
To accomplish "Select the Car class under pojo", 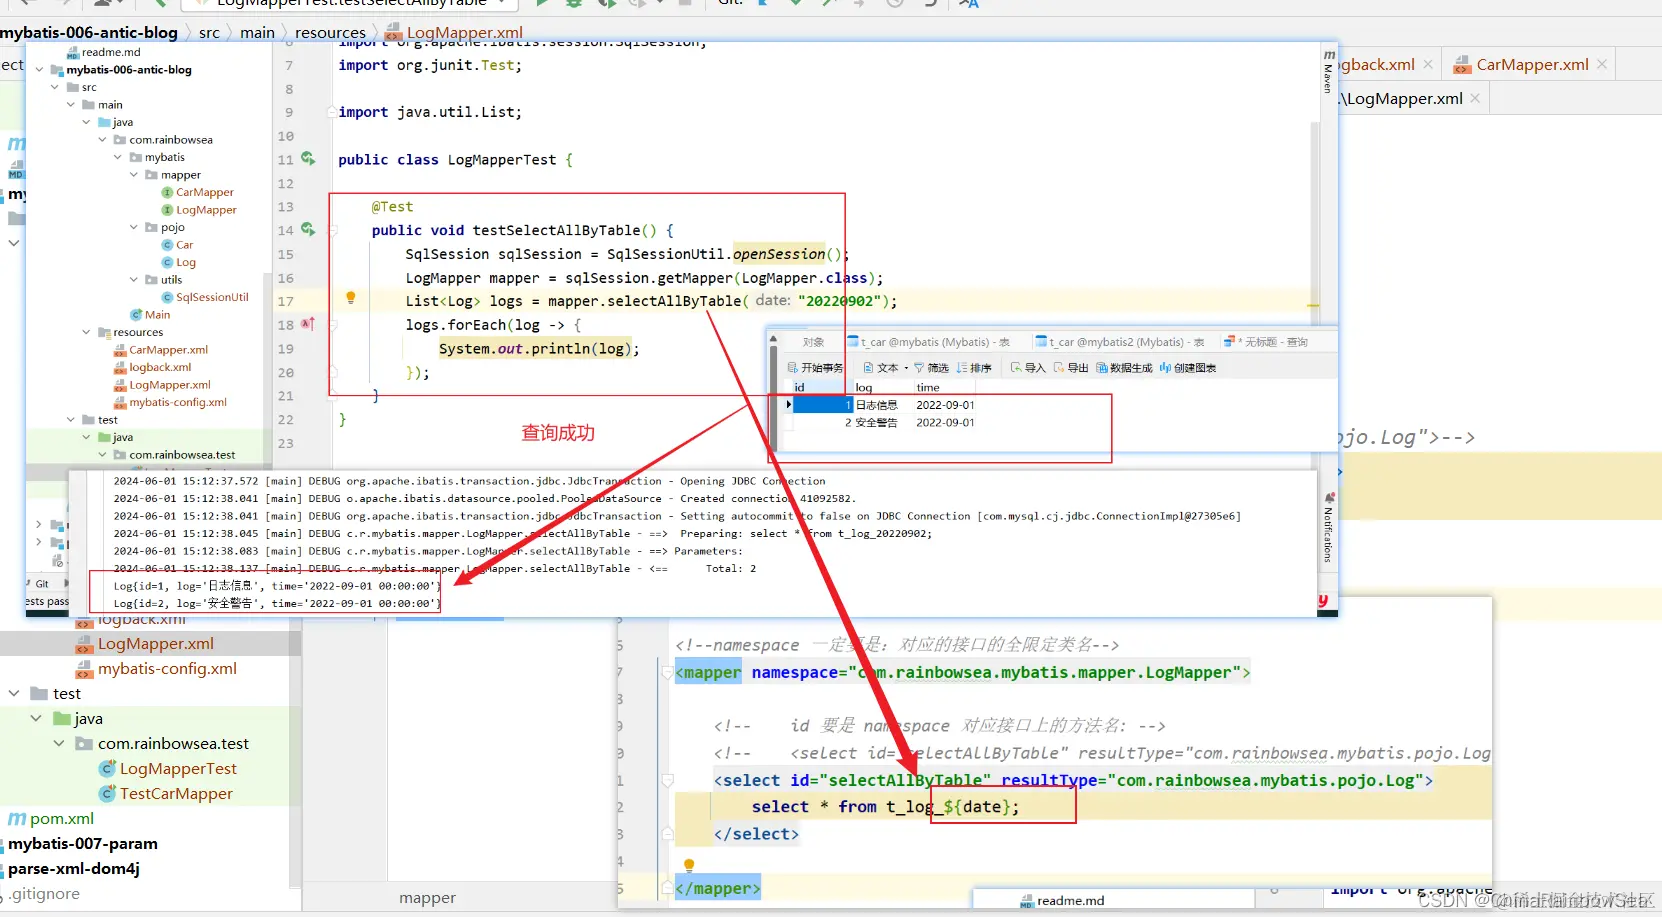I will (x=177, y=245).
